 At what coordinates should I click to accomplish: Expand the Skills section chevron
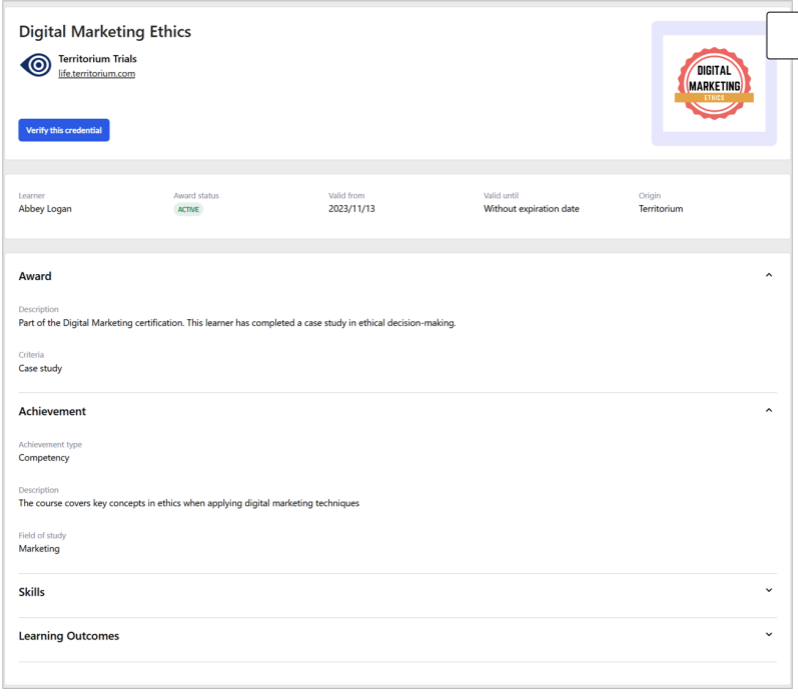768,591
